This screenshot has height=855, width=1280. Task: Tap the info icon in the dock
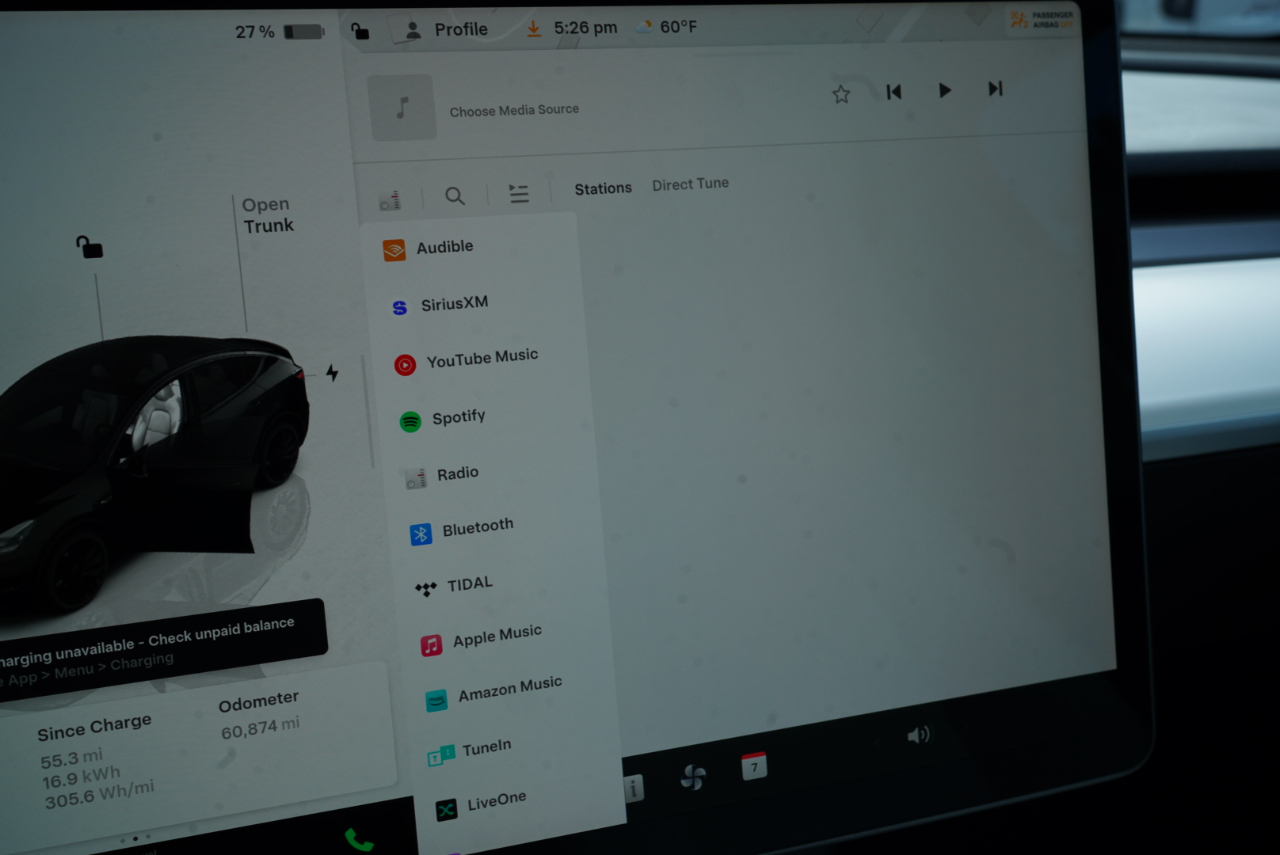[633, 788]
